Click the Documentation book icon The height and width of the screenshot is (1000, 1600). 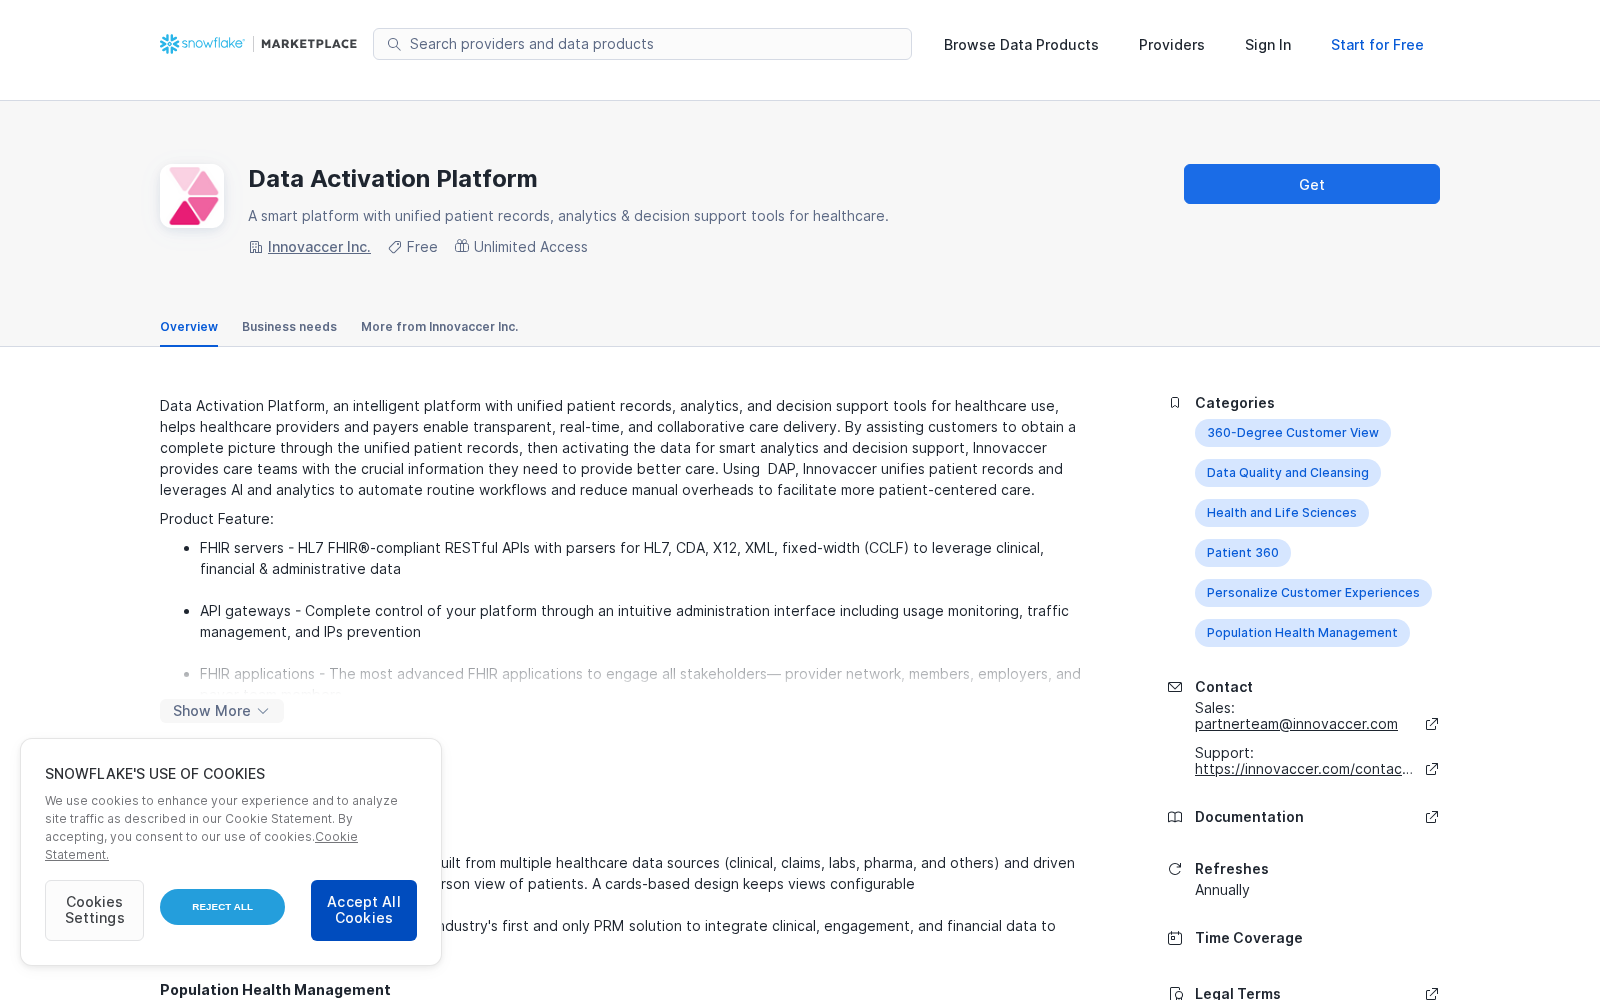tap(1175, 817)
